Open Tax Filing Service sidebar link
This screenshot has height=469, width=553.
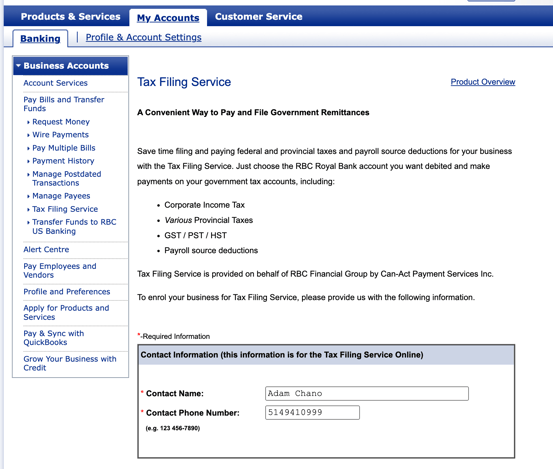tap(65, 209)
